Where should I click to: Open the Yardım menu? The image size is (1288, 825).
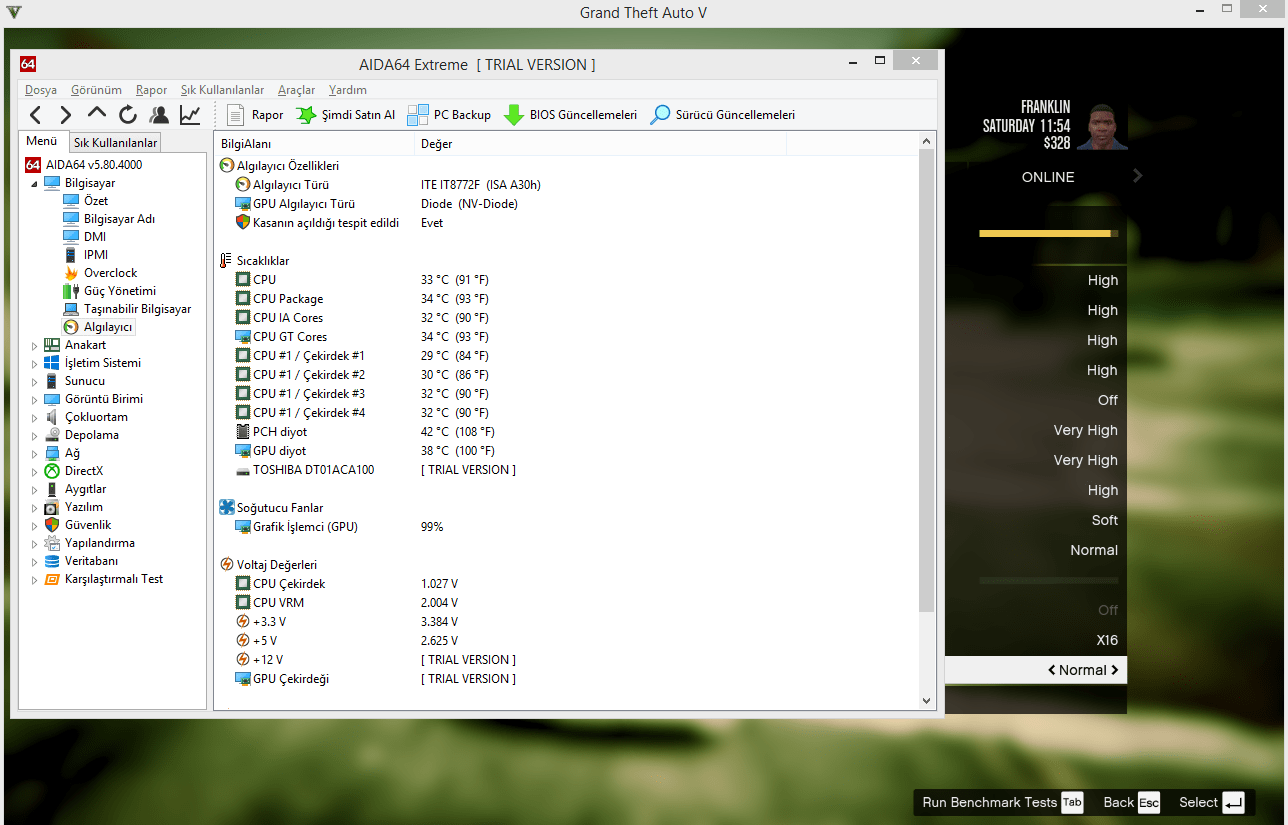coord(348,90)
